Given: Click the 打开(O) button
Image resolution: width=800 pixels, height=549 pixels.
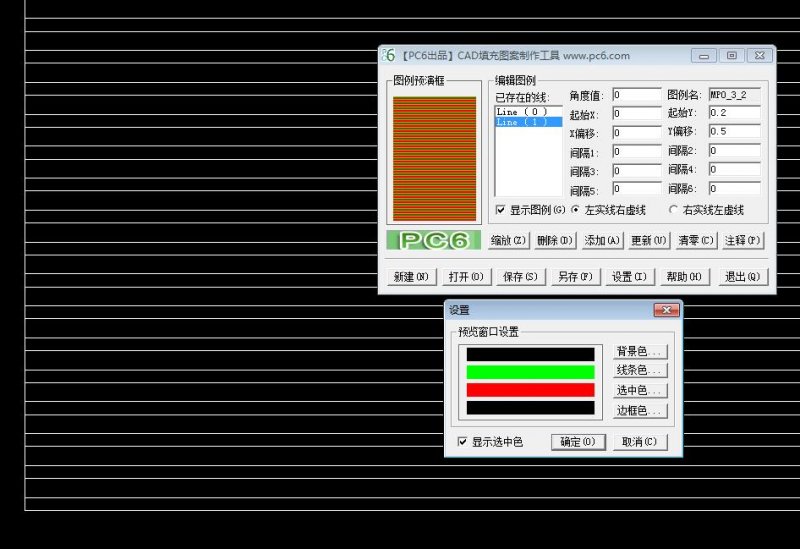Looking at the screenshot, I should click(466, 277).
